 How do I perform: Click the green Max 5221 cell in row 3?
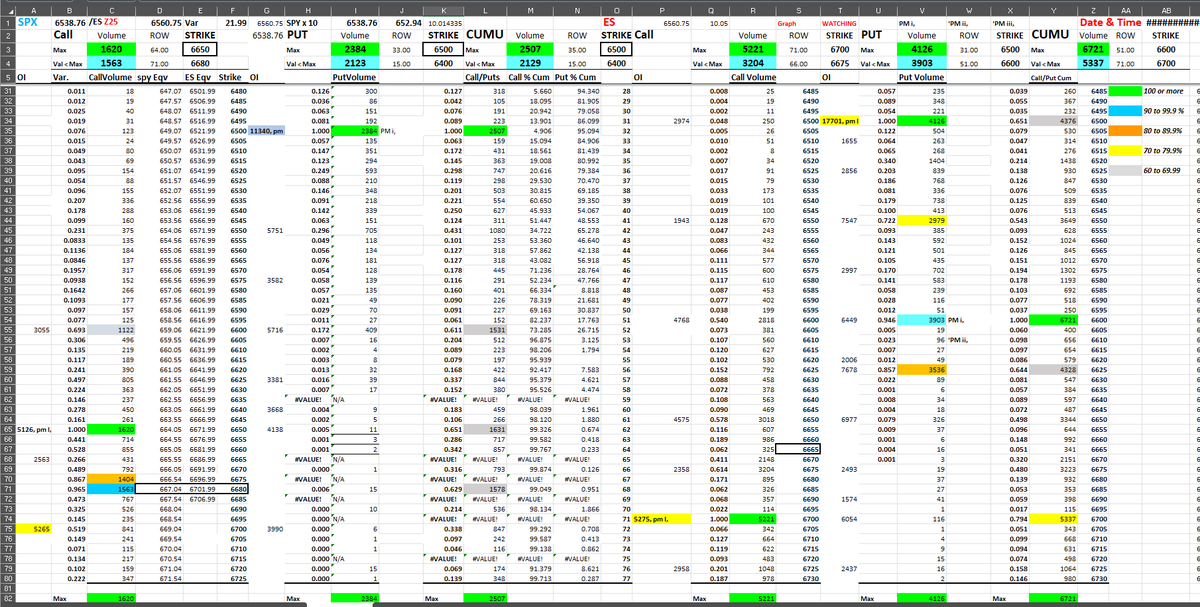[x=753, y=48]
